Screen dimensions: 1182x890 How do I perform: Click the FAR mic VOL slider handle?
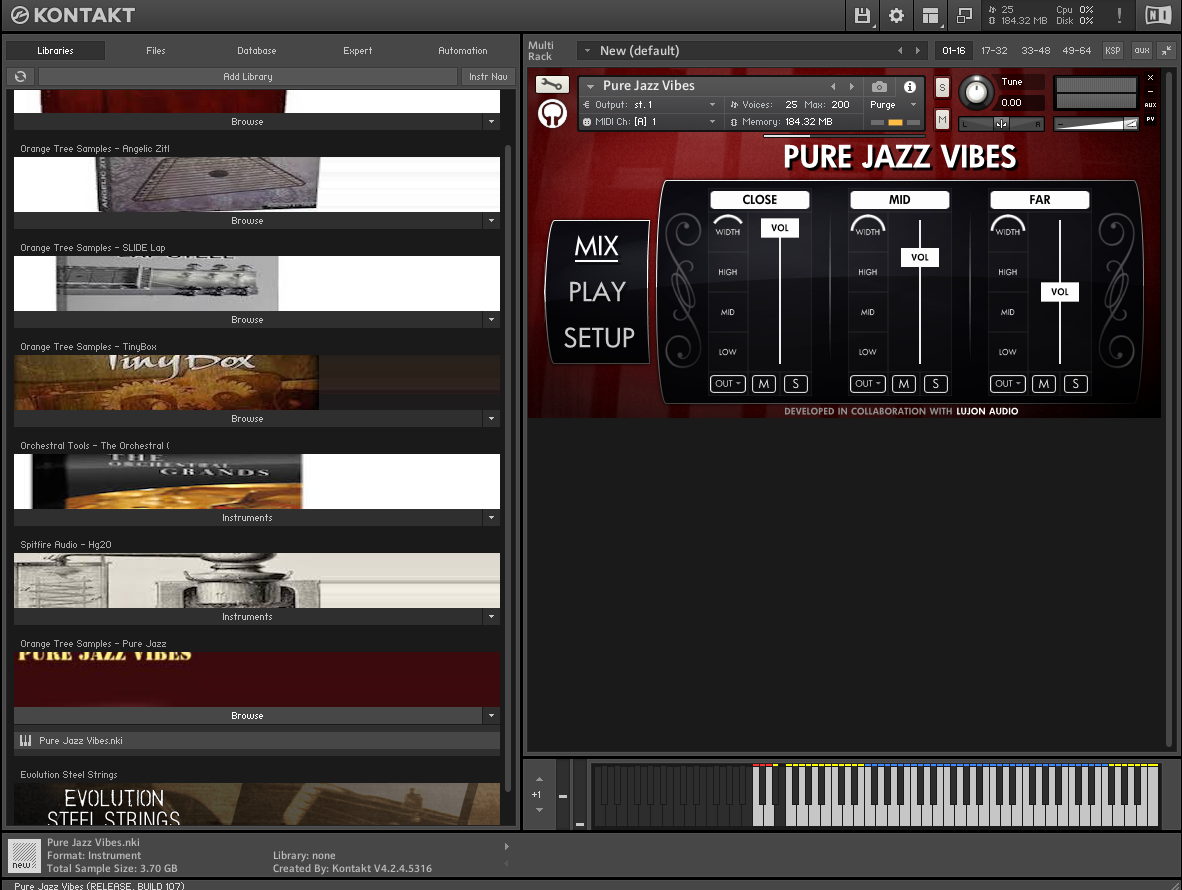click(x=1060, y=292)
